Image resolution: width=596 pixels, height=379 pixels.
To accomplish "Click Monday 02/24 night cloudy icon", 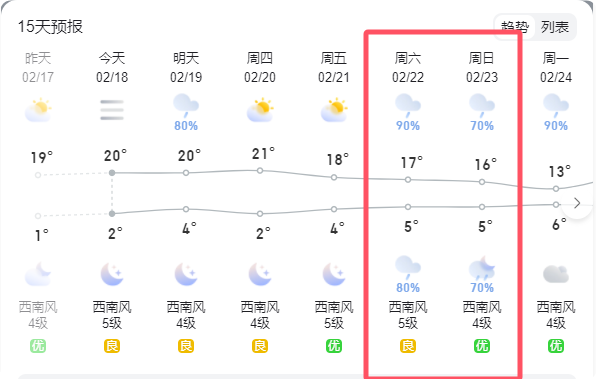I will tap(556, 274).
